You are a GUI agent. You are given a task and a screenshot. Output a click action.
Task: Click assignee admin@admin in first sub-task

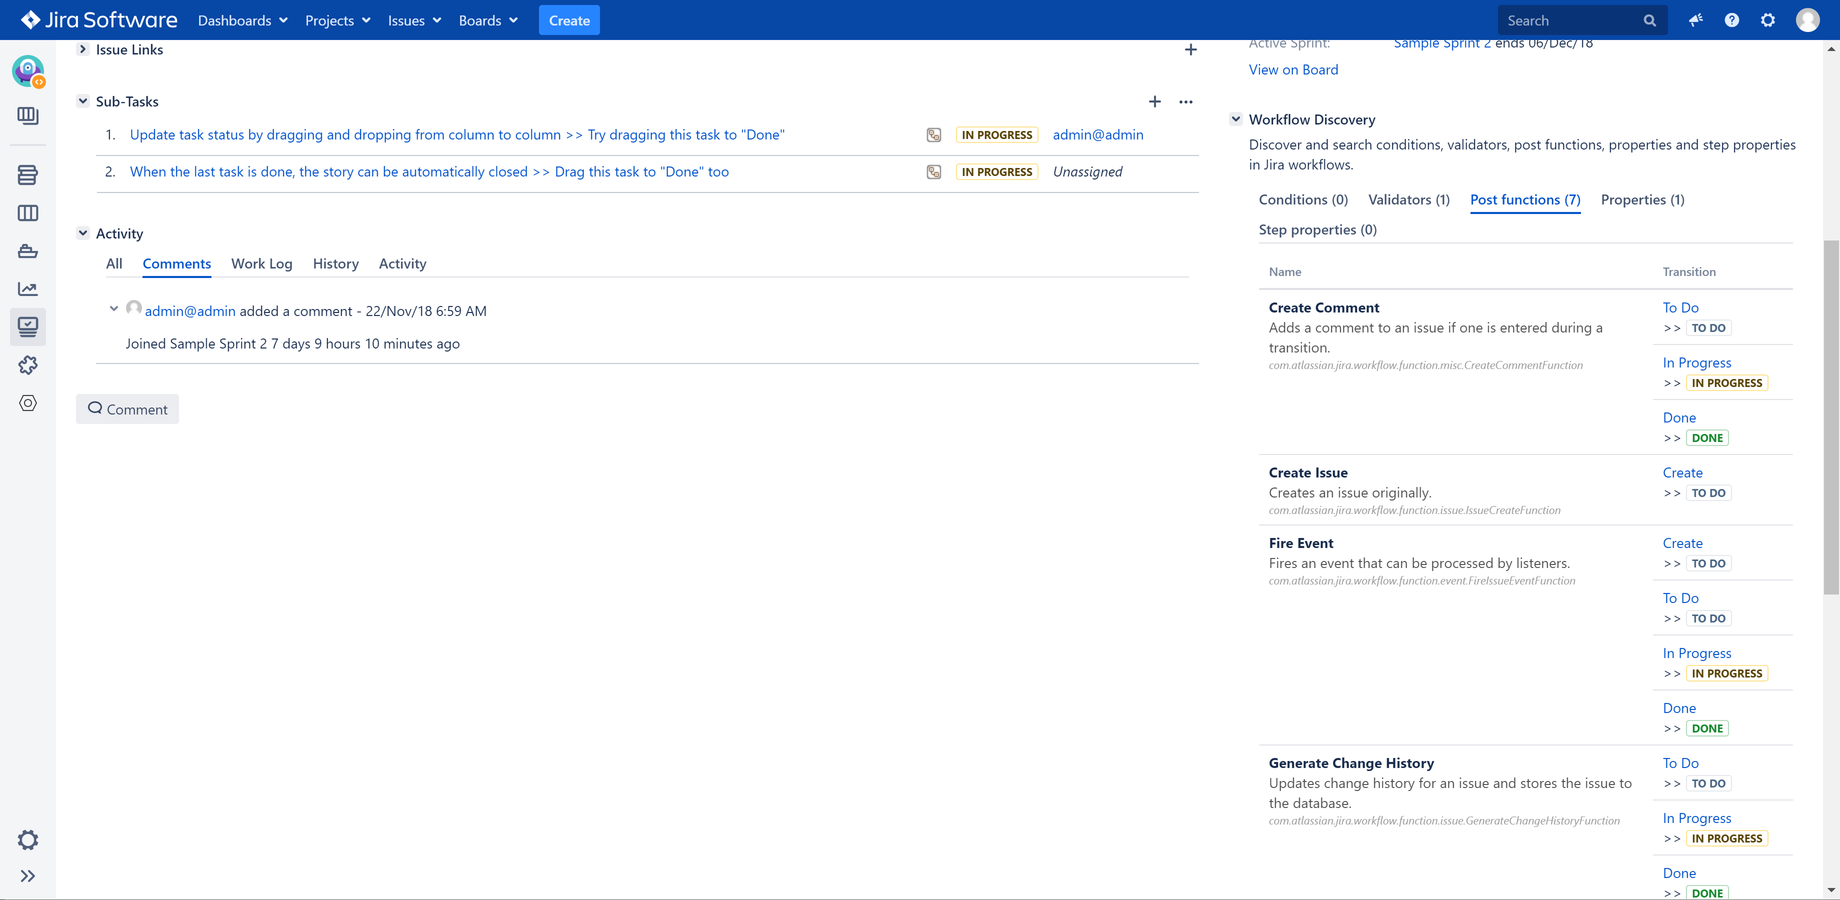(1098, 135)
